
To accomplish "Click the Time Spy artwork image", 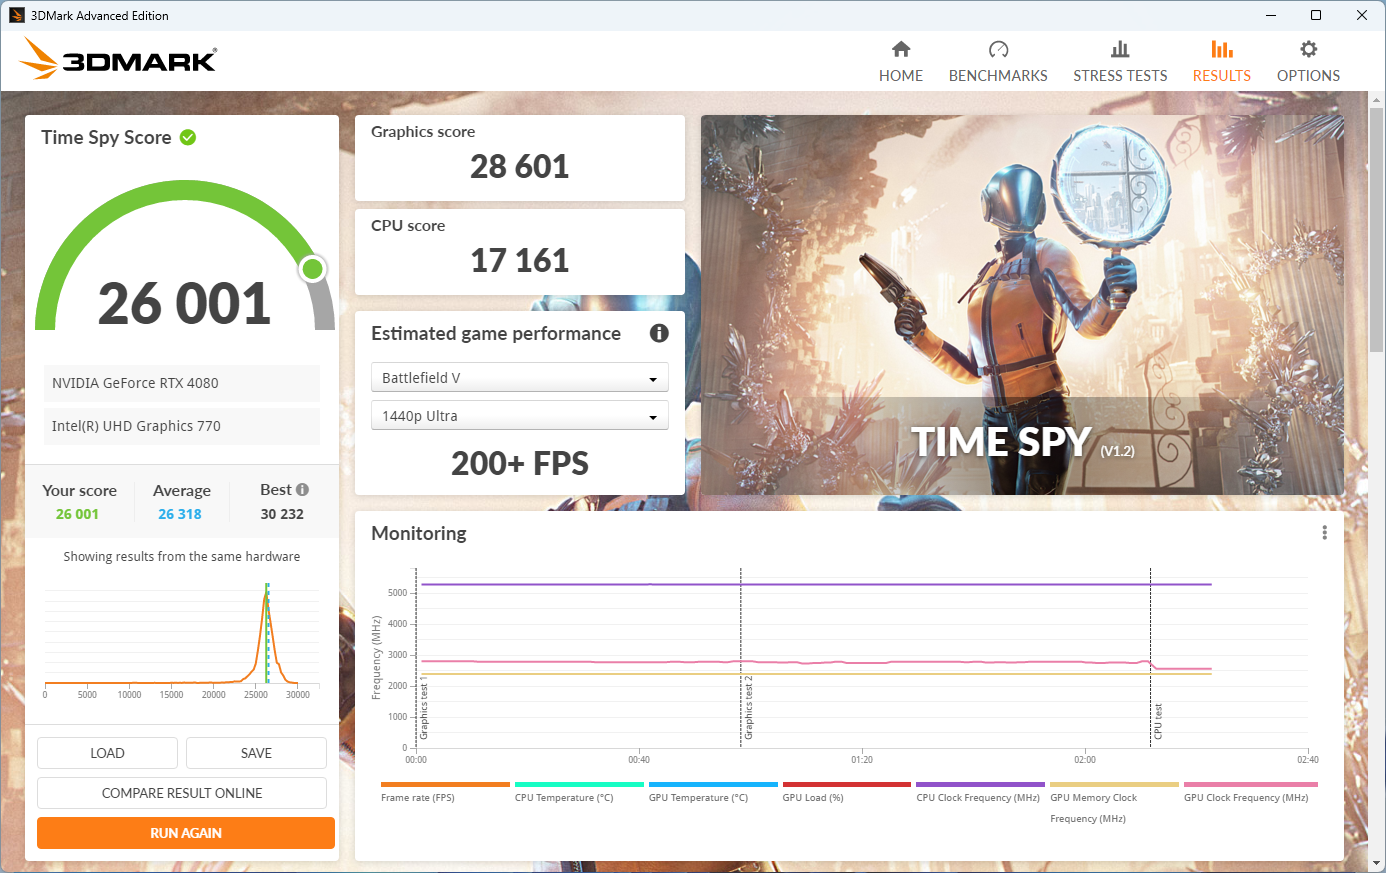I will click(x=1022, y=305).
